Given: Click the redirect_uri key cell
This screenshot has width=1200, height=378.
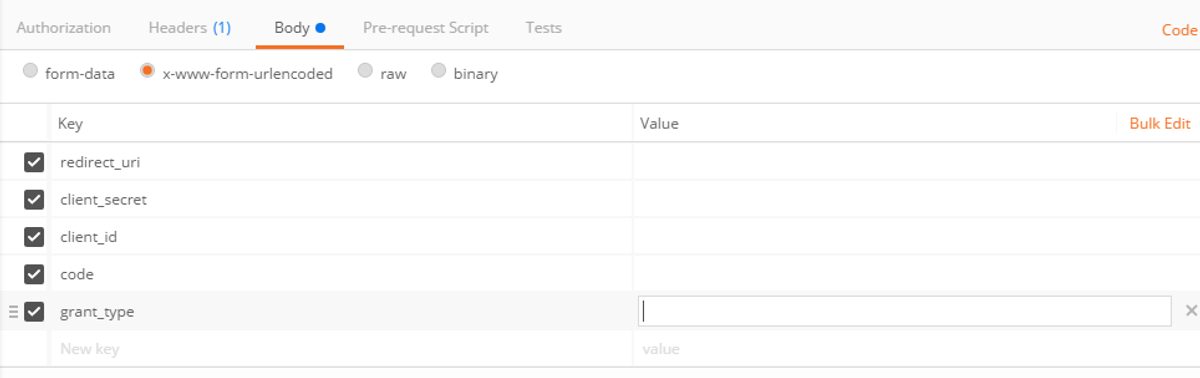Looking at the screenshot, I should point(341,162).
